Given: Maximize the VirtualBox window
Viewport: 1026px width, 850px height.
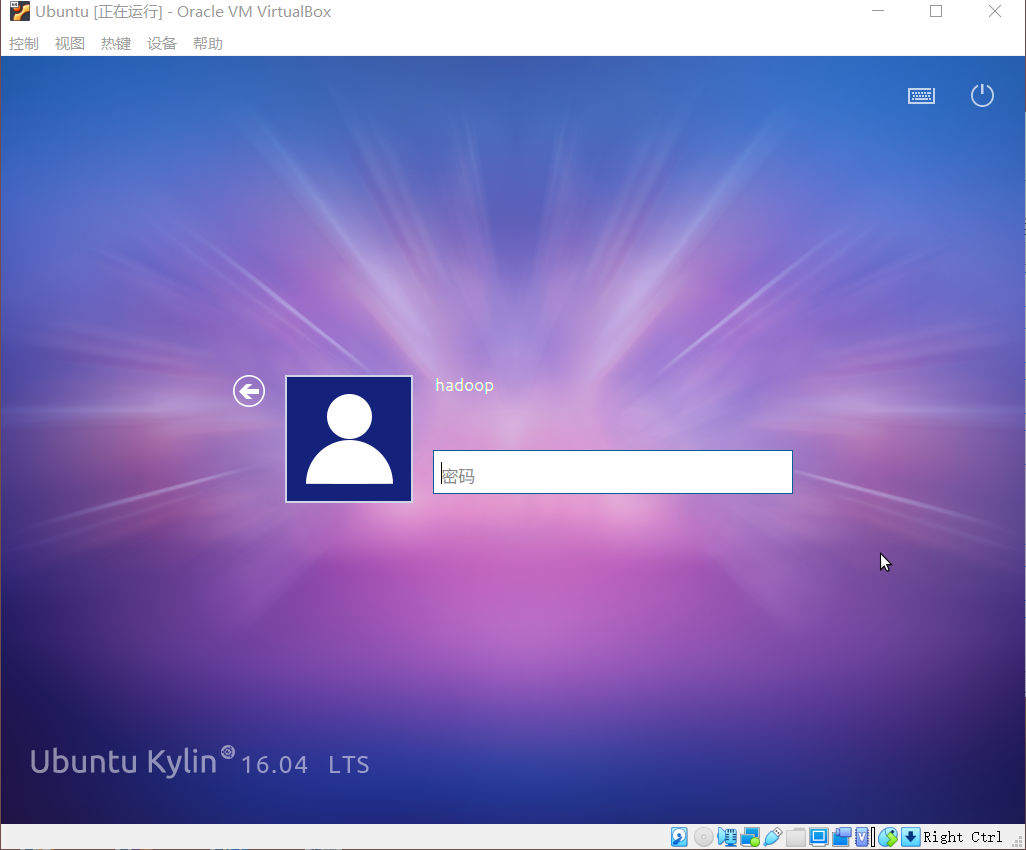Looking at the screenshot, I should point(936,11).
